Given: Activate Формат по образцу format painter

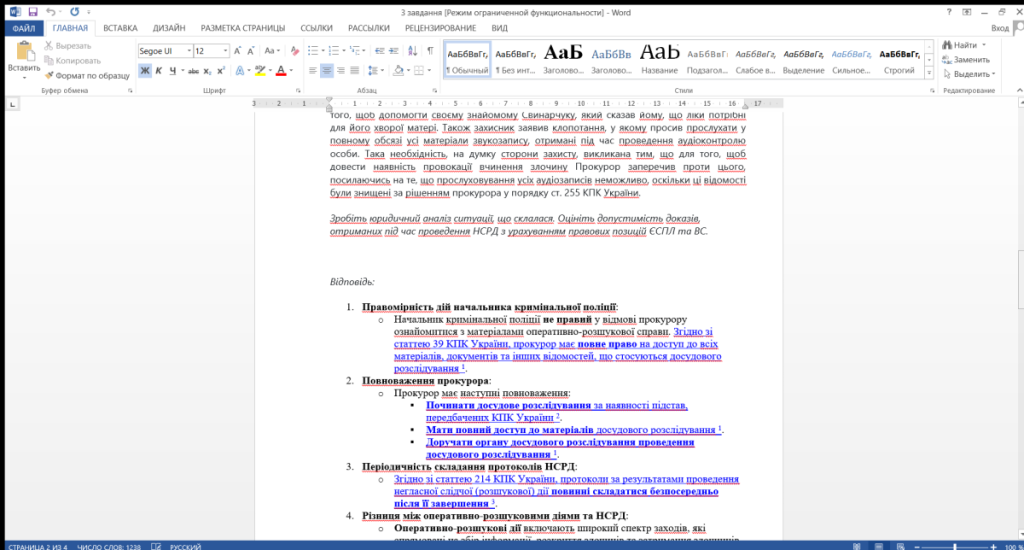Looking at the screenshot, I should pos(87,76).
